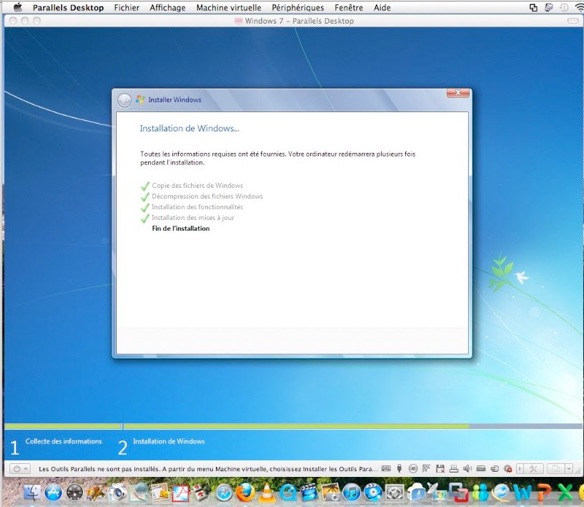584x507 pixels.
Task: Click the printer icon in status bar
Action: (454, 469)
